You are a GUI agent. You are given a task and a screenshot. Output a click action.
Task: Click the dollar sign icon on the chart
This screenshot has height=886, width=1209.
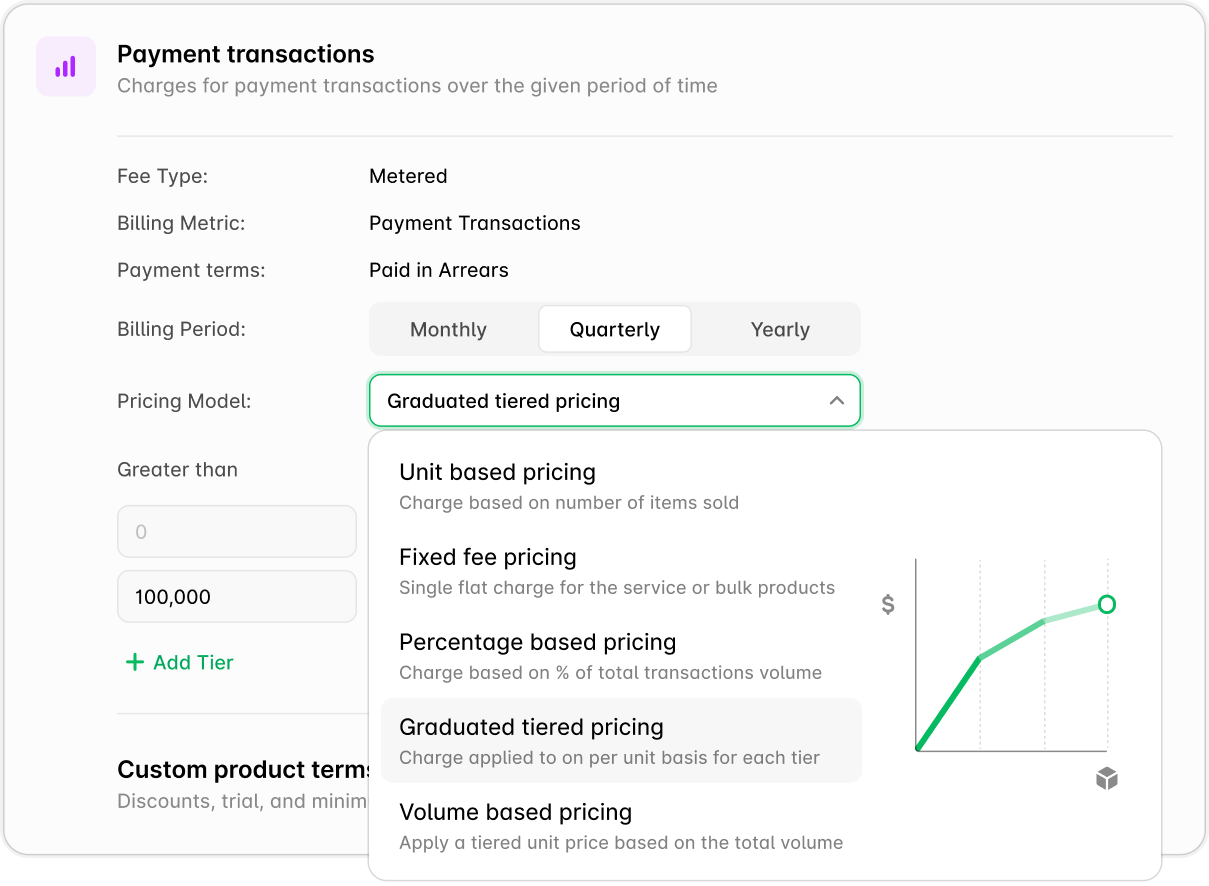pos(887,604)
